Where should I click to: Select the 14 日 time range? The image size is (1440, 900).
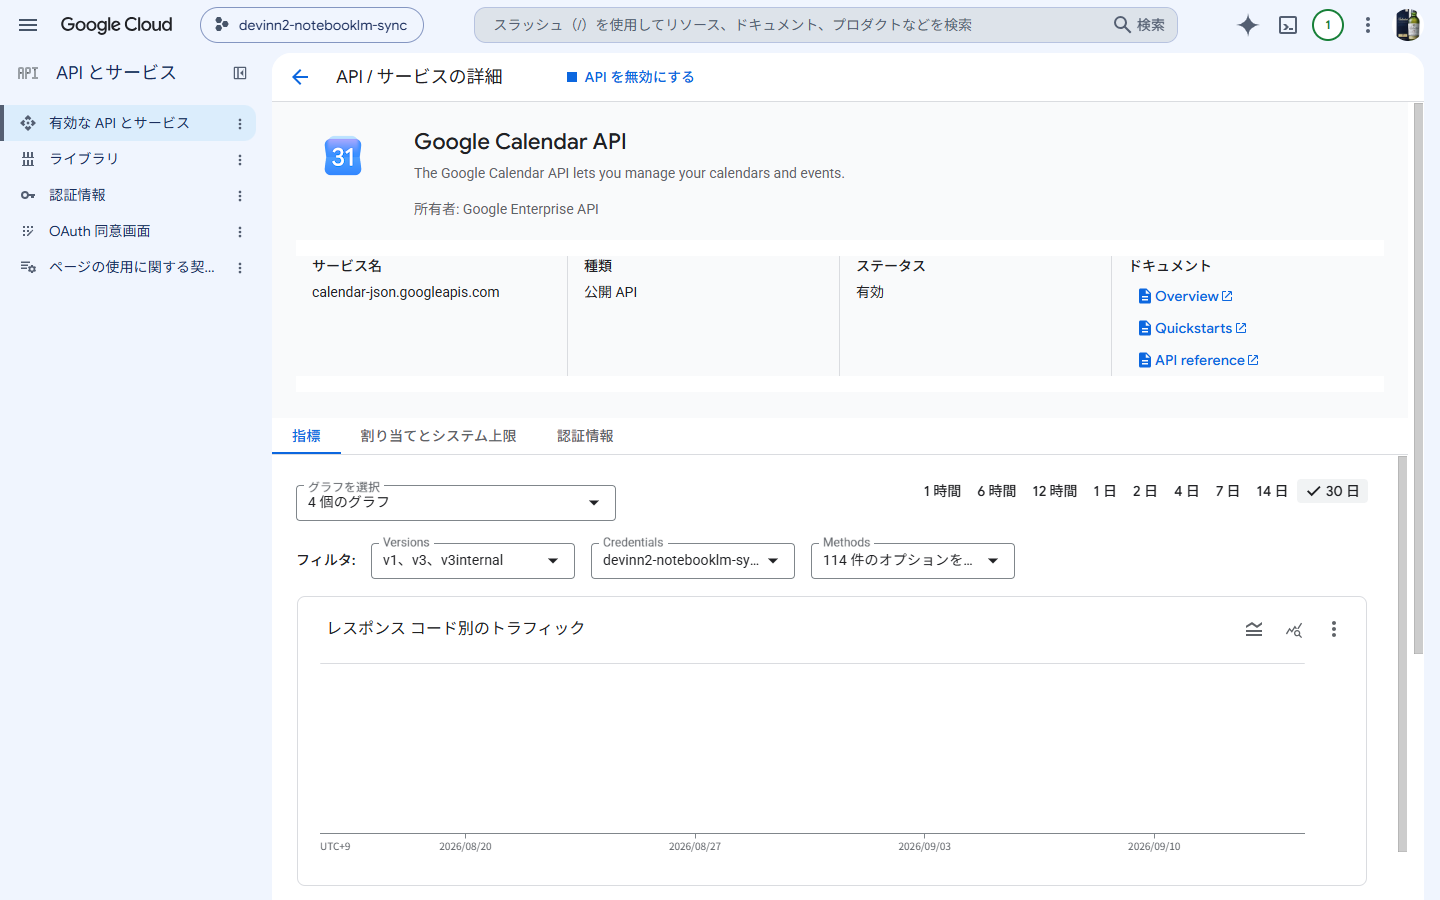tap(1272, 491)
